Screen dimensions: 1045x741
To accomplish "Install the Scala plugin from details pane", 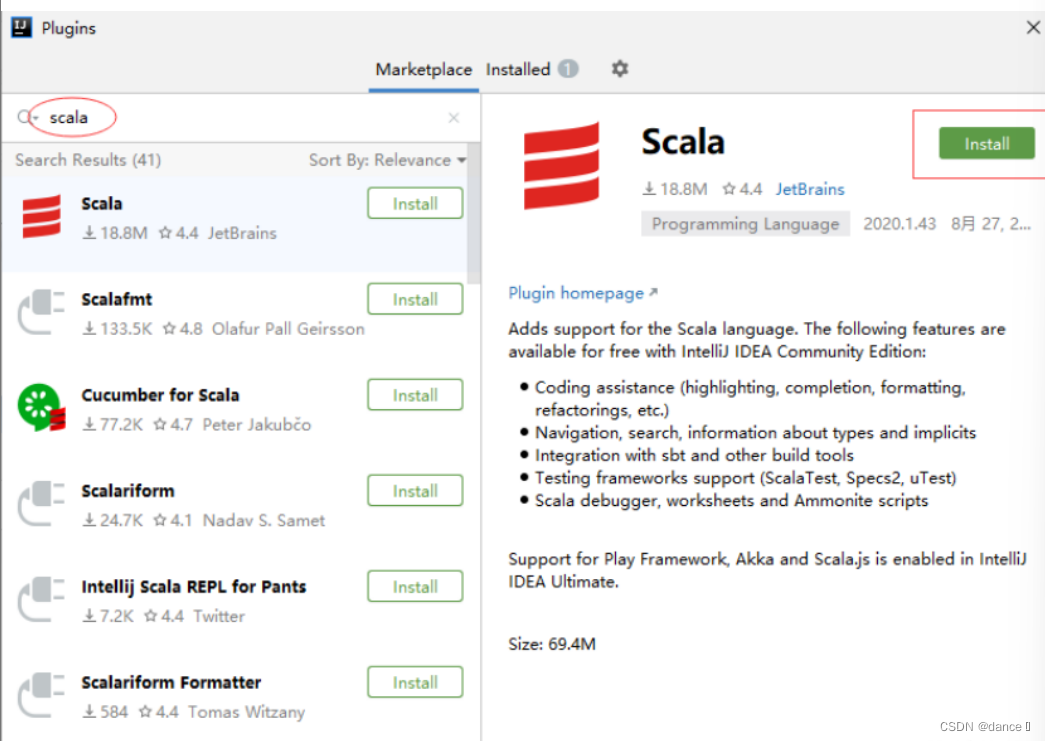I will [x=986, y=143].
